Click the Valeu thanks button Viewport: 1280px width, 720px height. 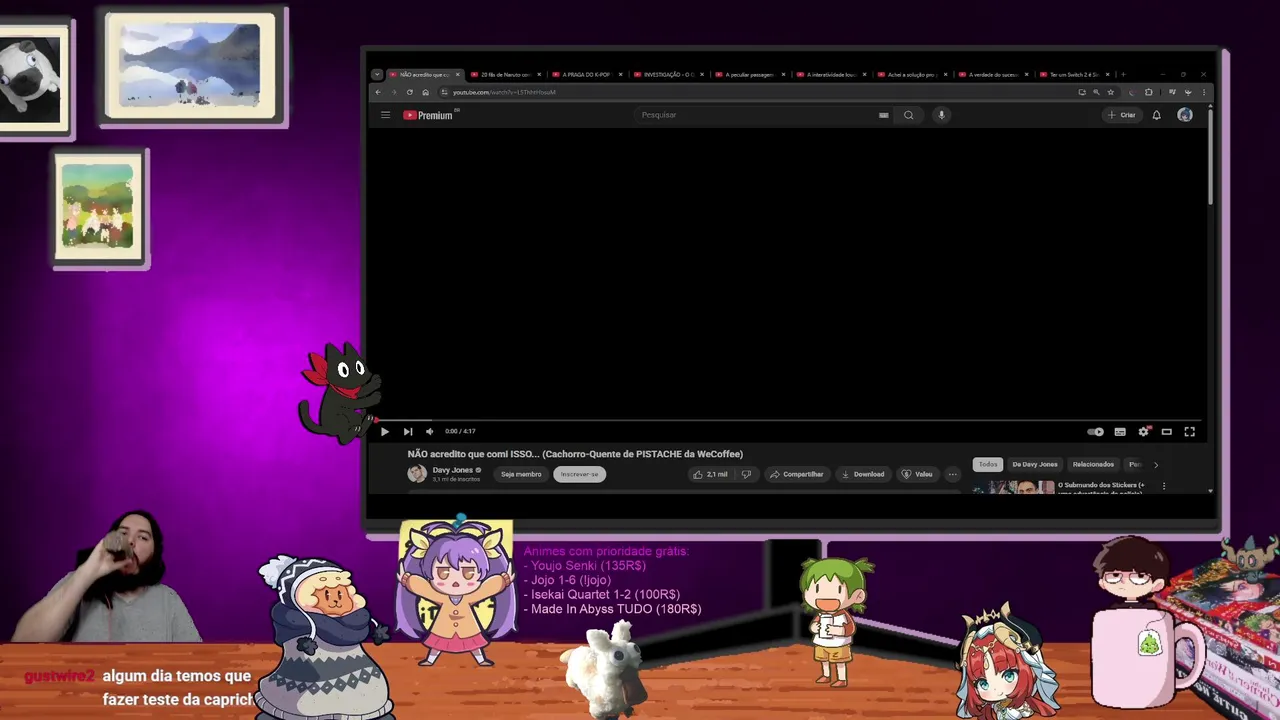917,474
